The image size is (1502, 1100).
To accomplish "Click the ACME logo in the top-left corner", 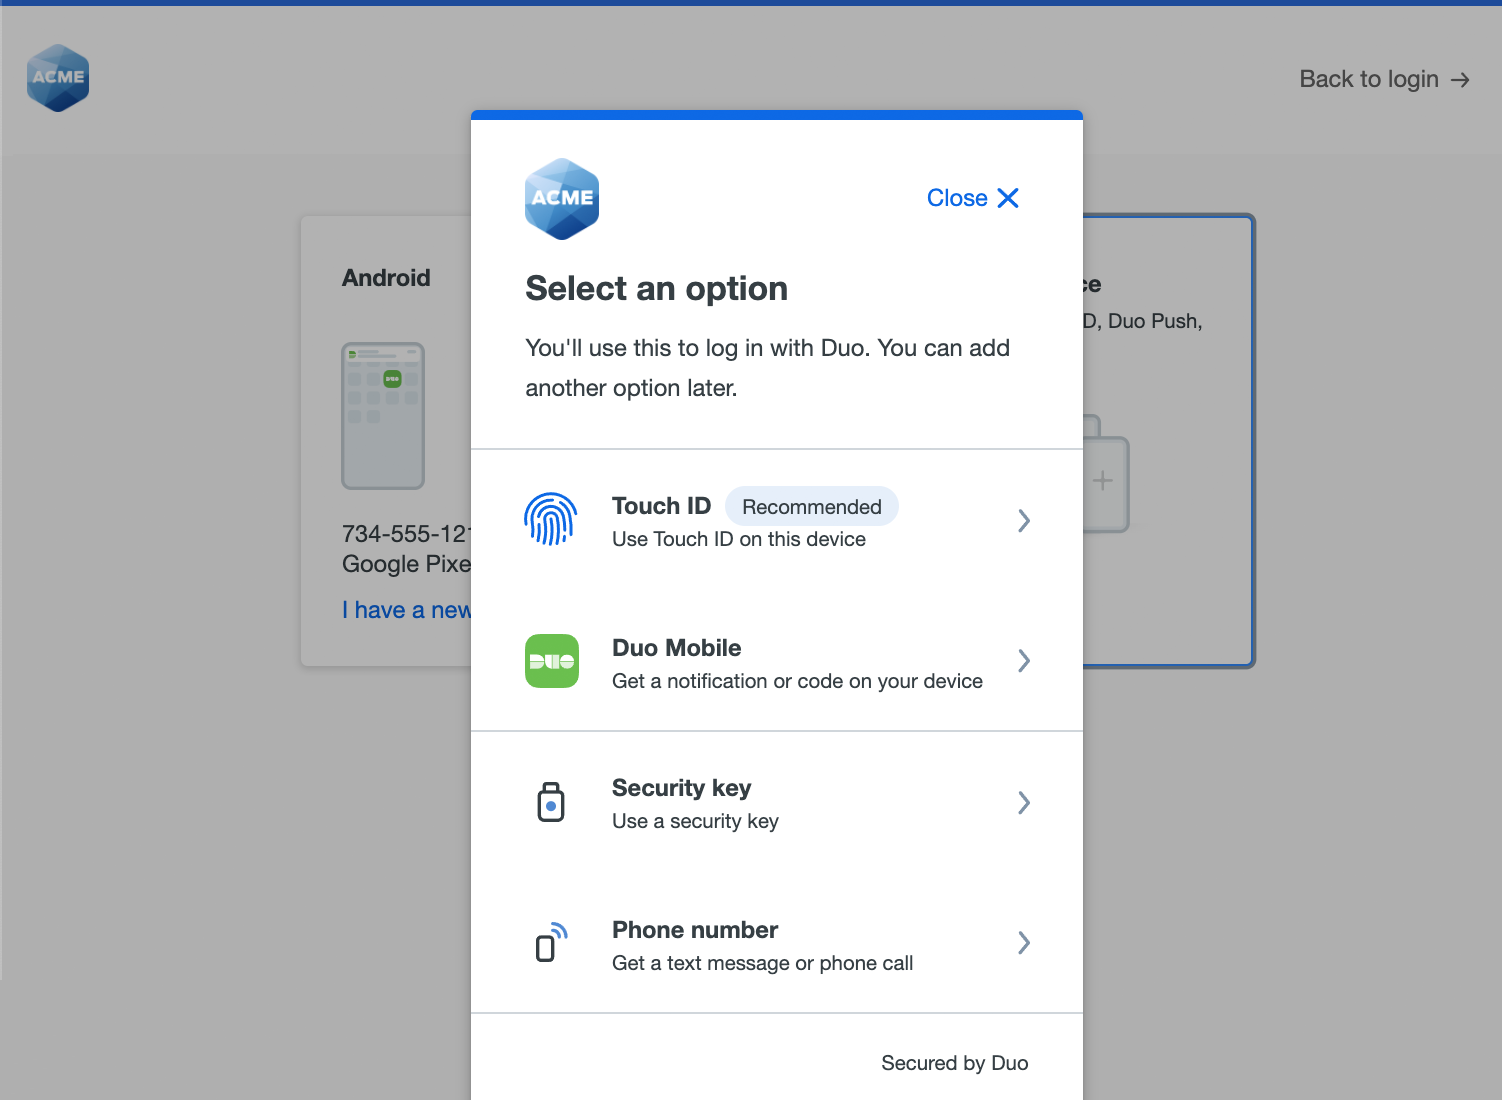I will pos(57,77).
